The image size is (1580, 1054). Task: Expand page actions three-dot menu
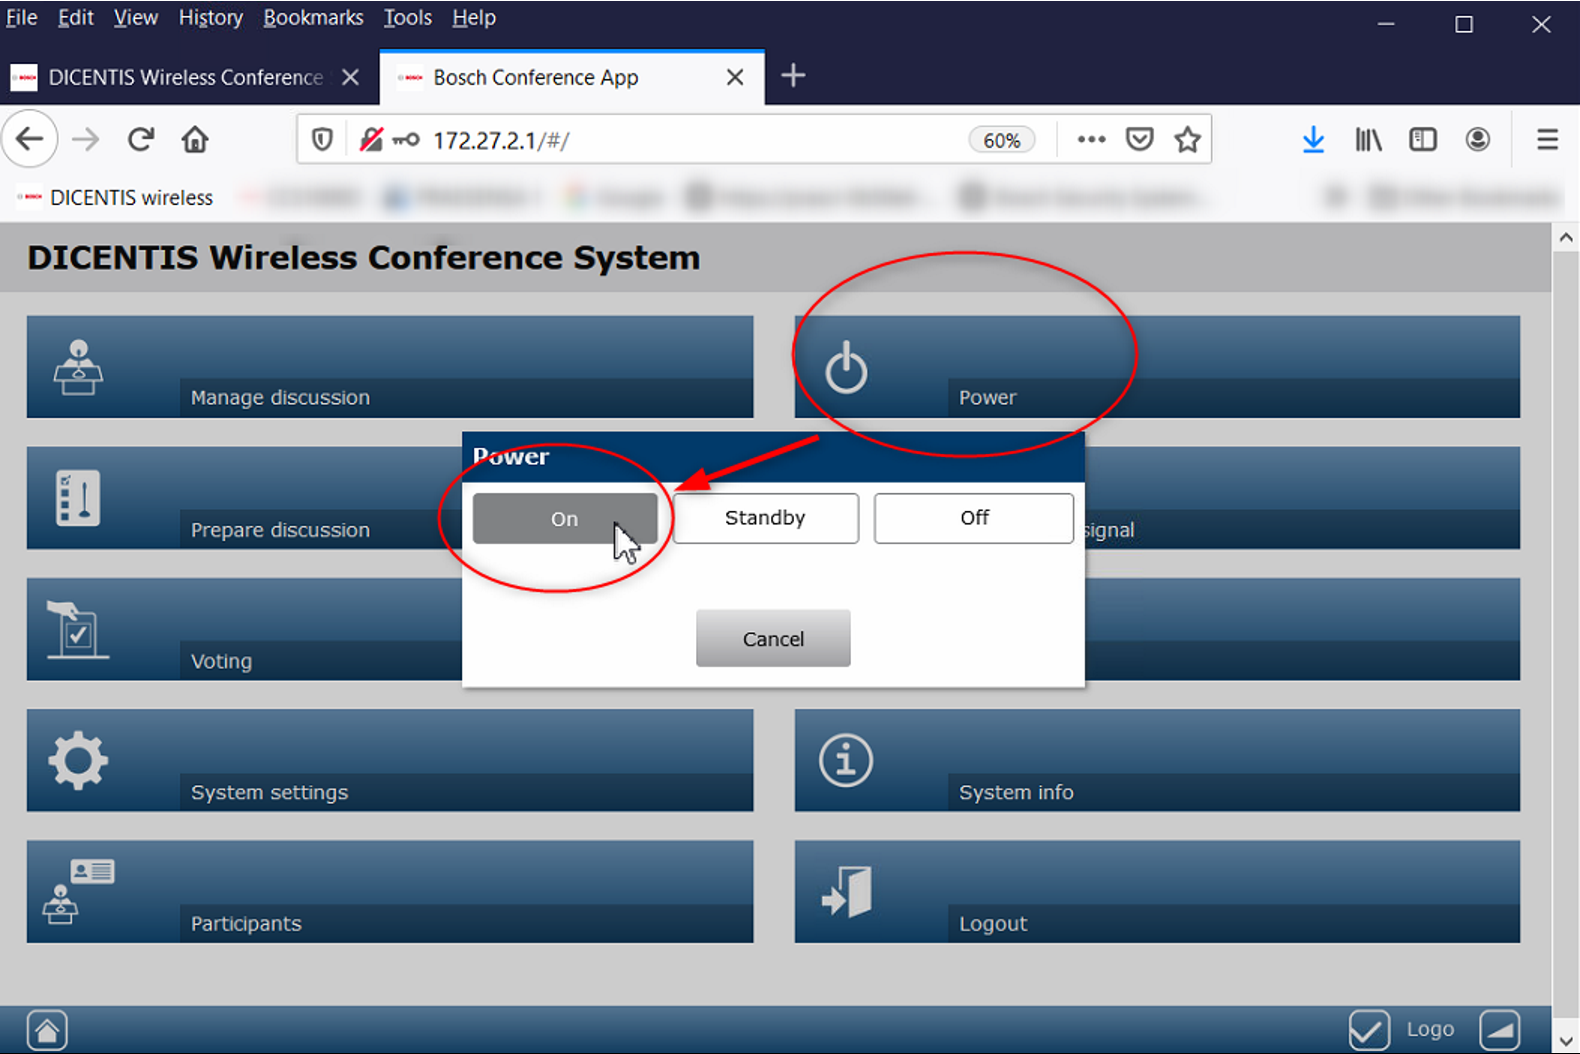(x=1091, y=140)
